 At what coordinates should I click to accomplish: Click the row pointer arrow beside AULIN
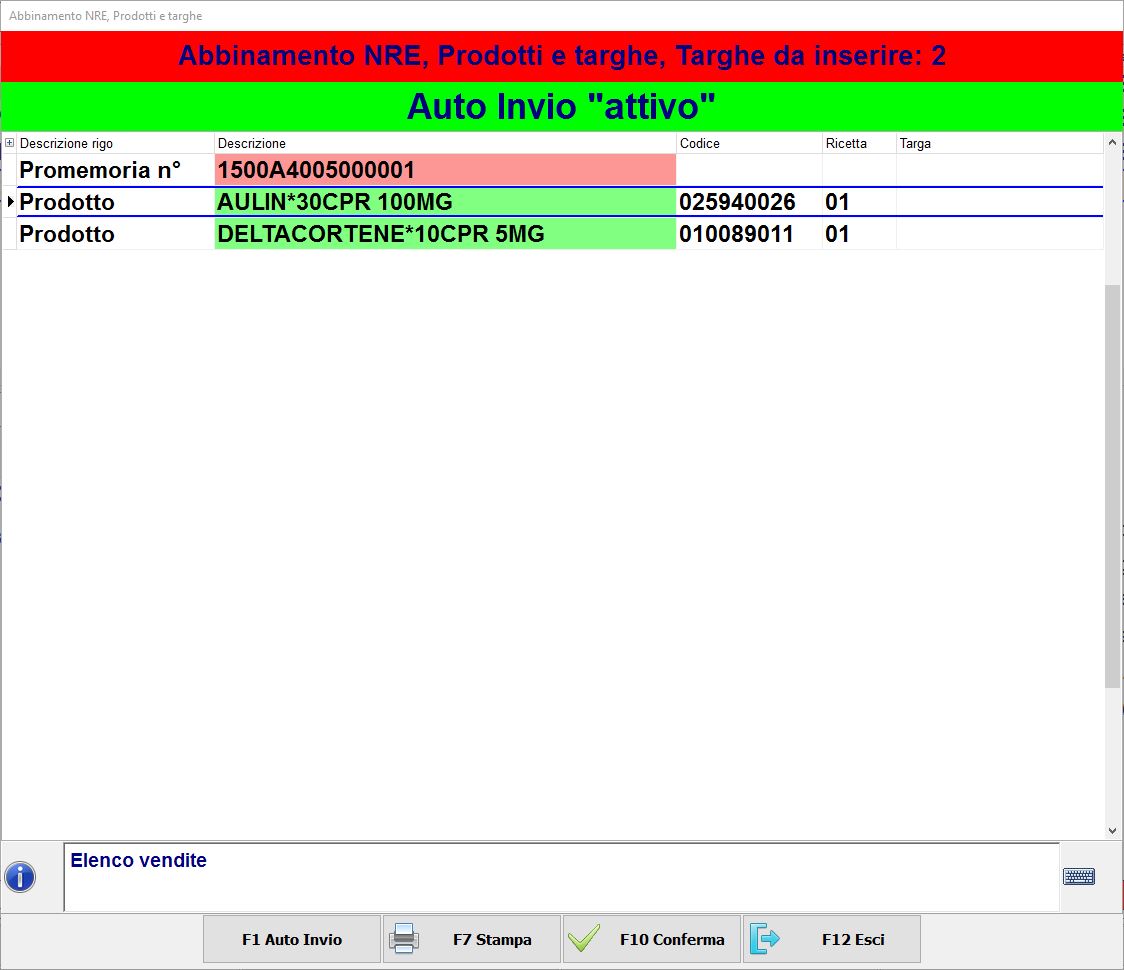point(10,202)
